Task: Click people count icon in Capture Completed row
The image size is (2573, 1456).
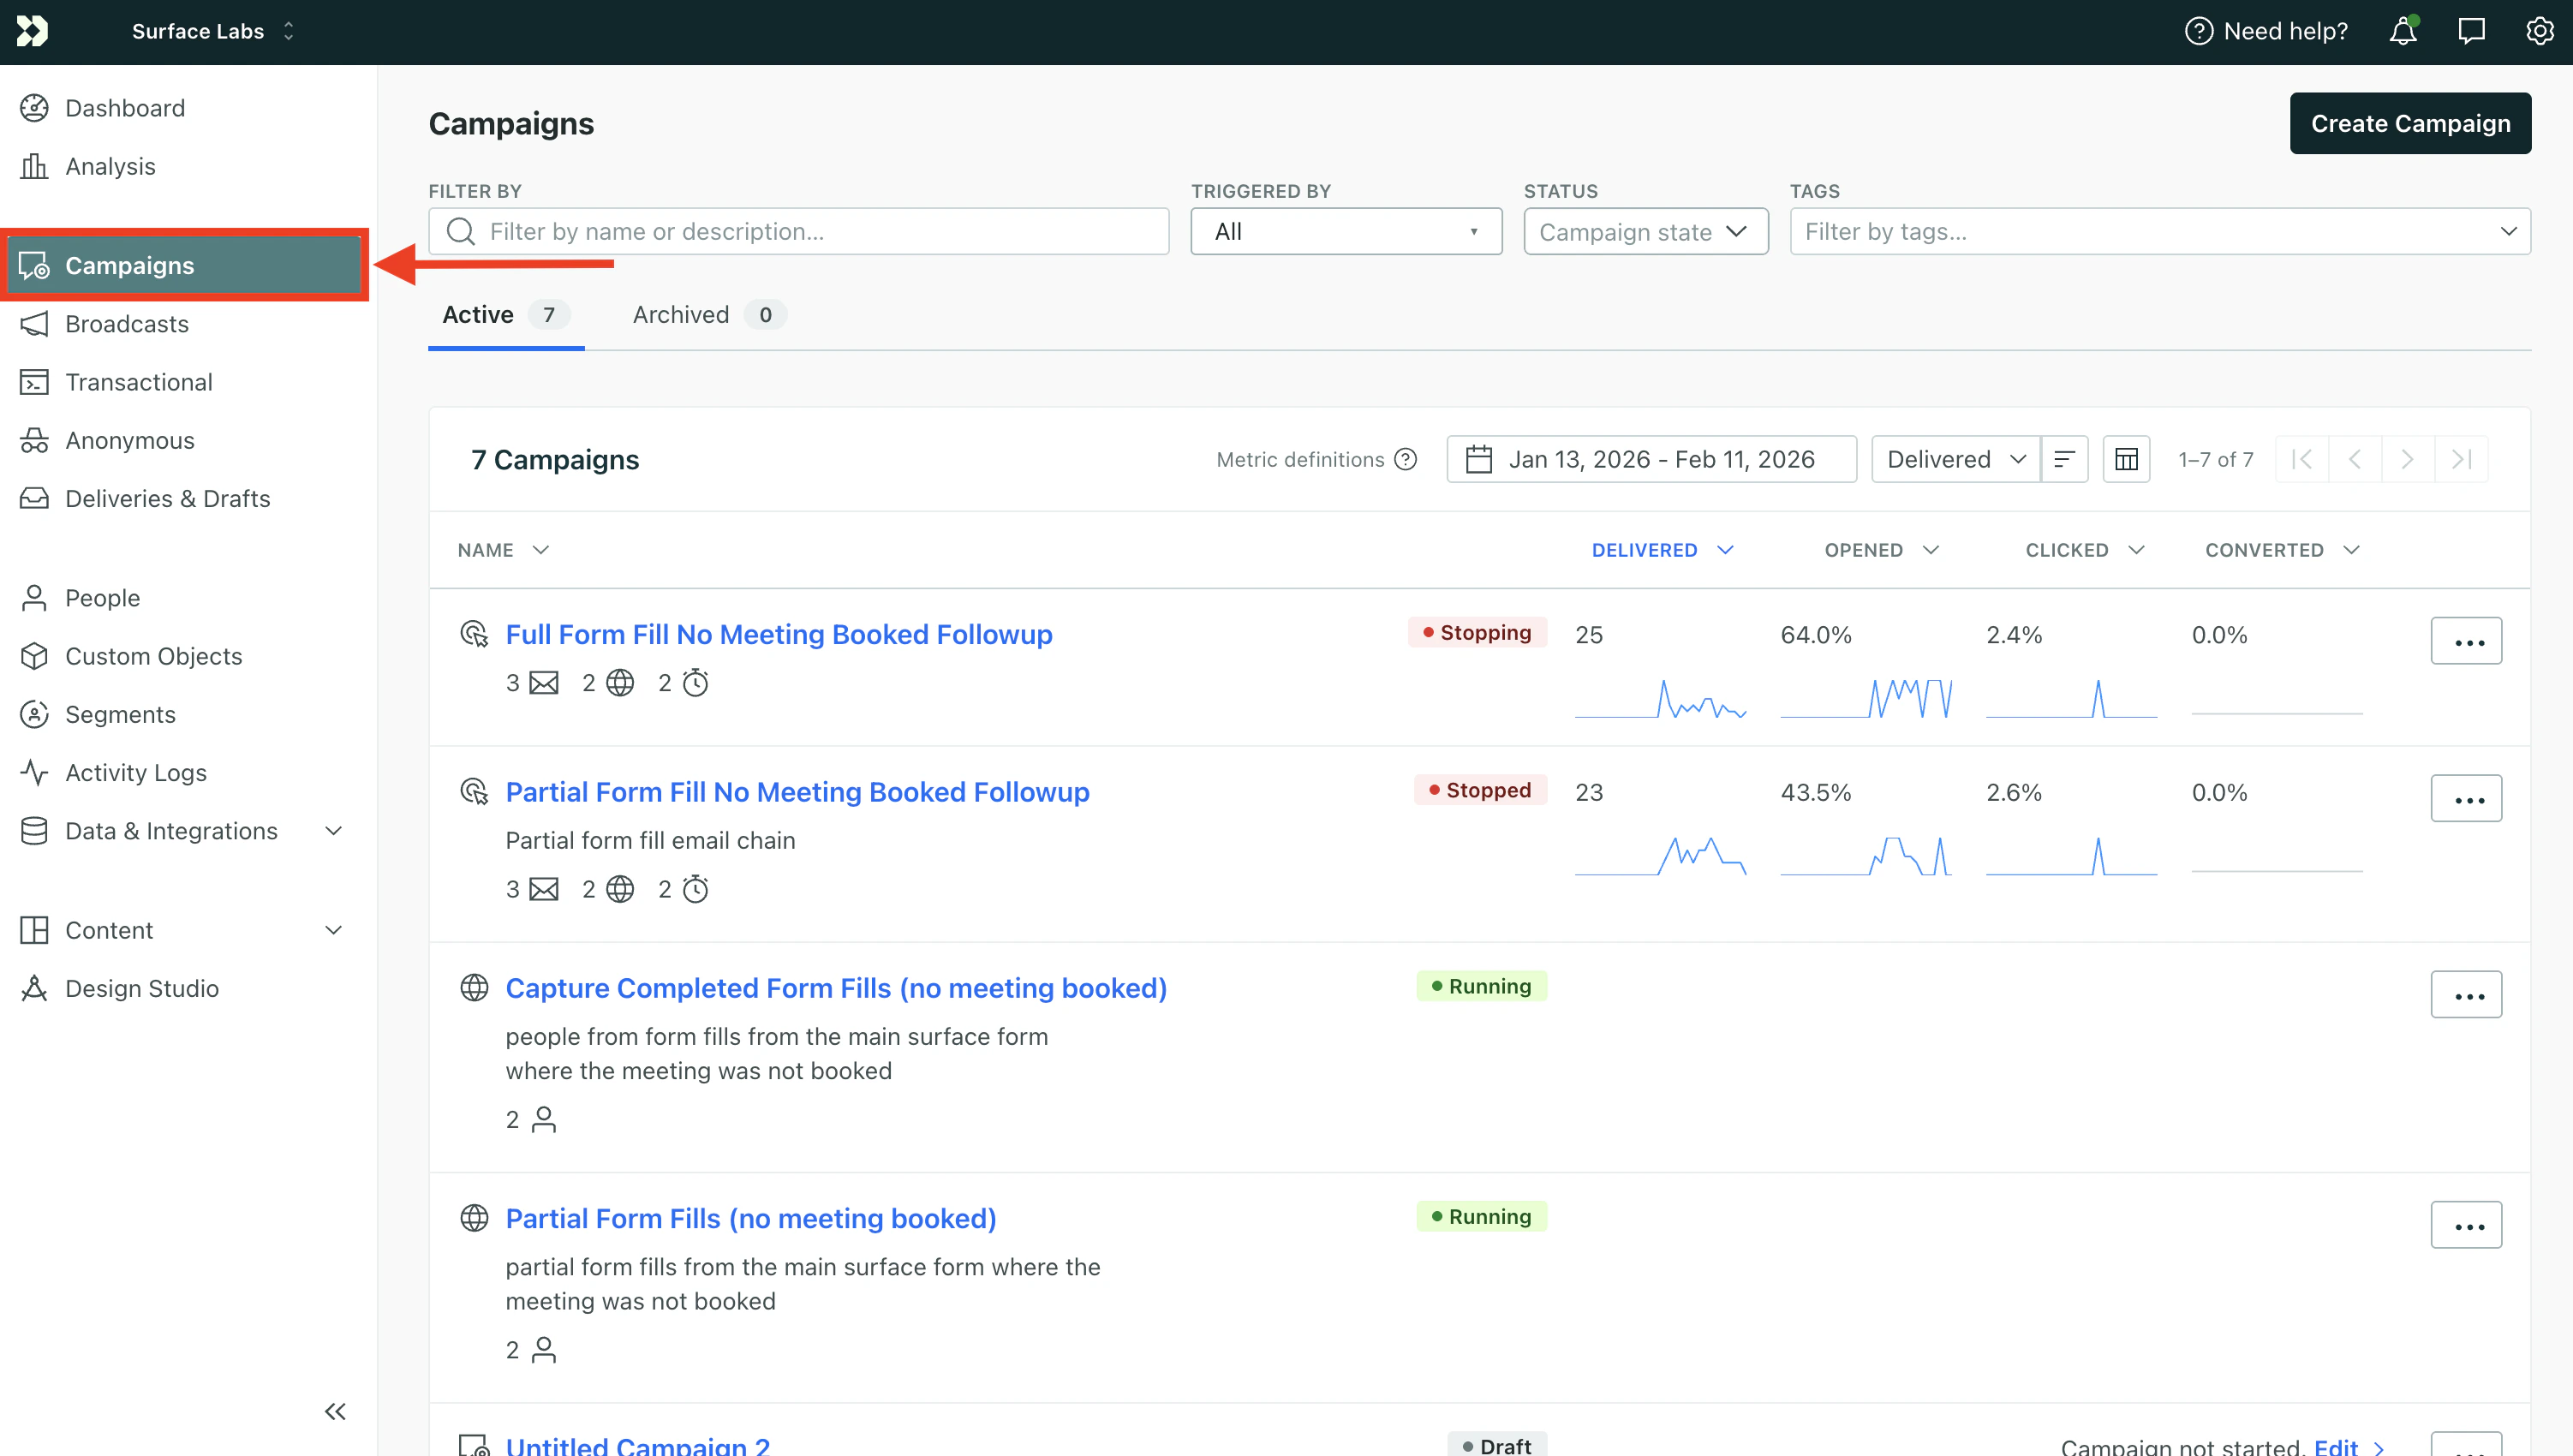Action: pyautogui.click(x=544, y=1119)
